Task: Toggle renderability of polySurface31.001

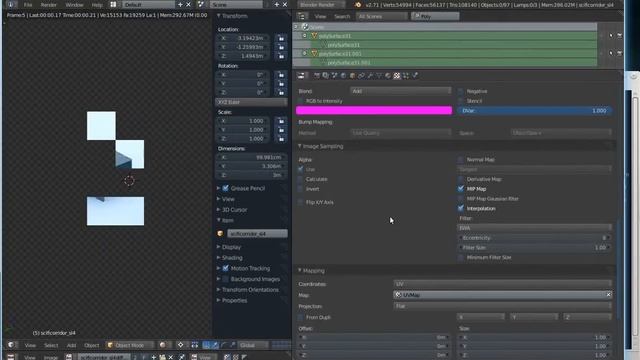Action: point(620,53)
